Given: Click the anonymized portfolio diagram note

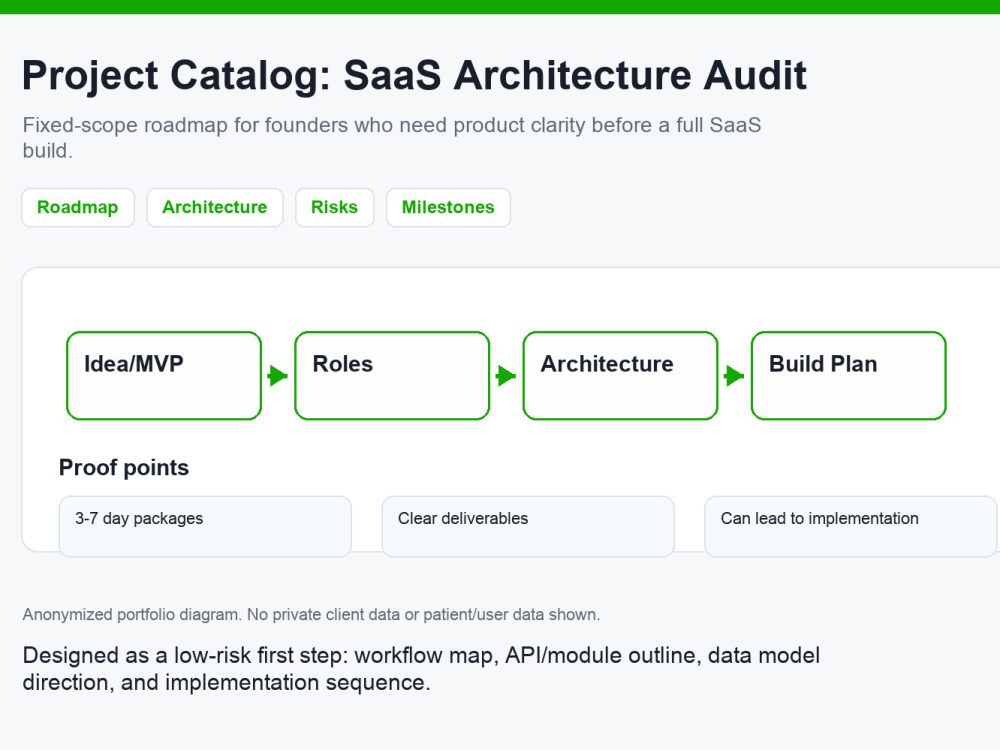Looking at the screenshot, I should tap(311, 615).
